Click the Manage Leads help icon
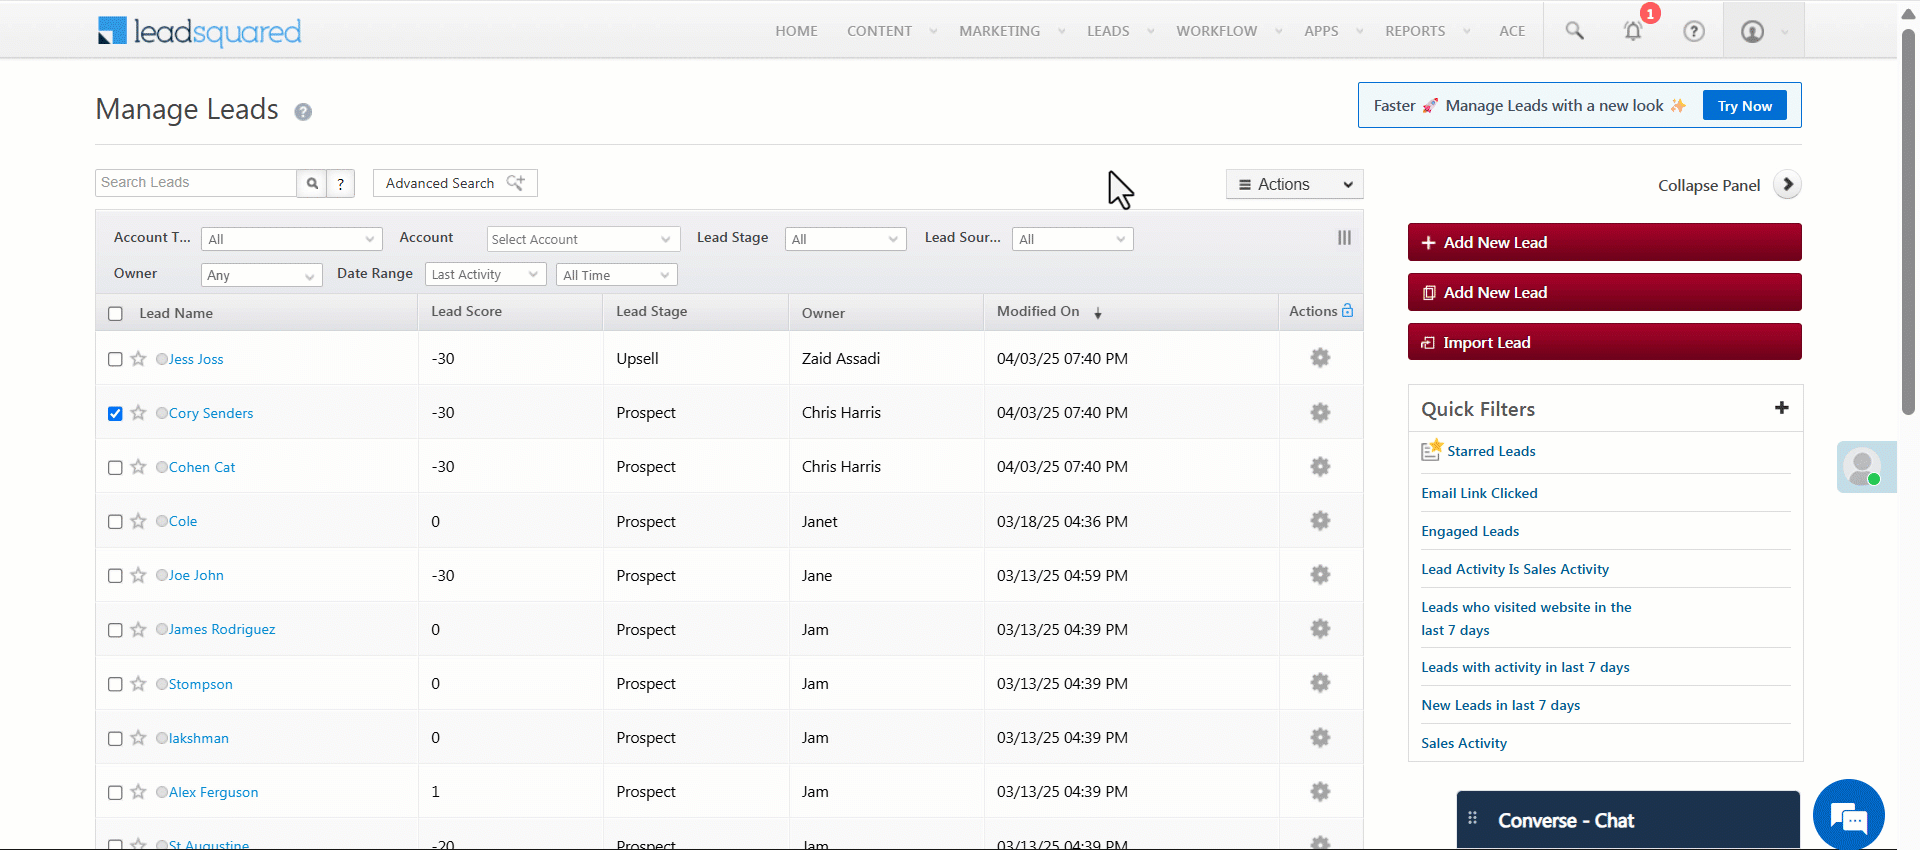The height and width of the screenshot is (850, 1920). tap(303, 112)
